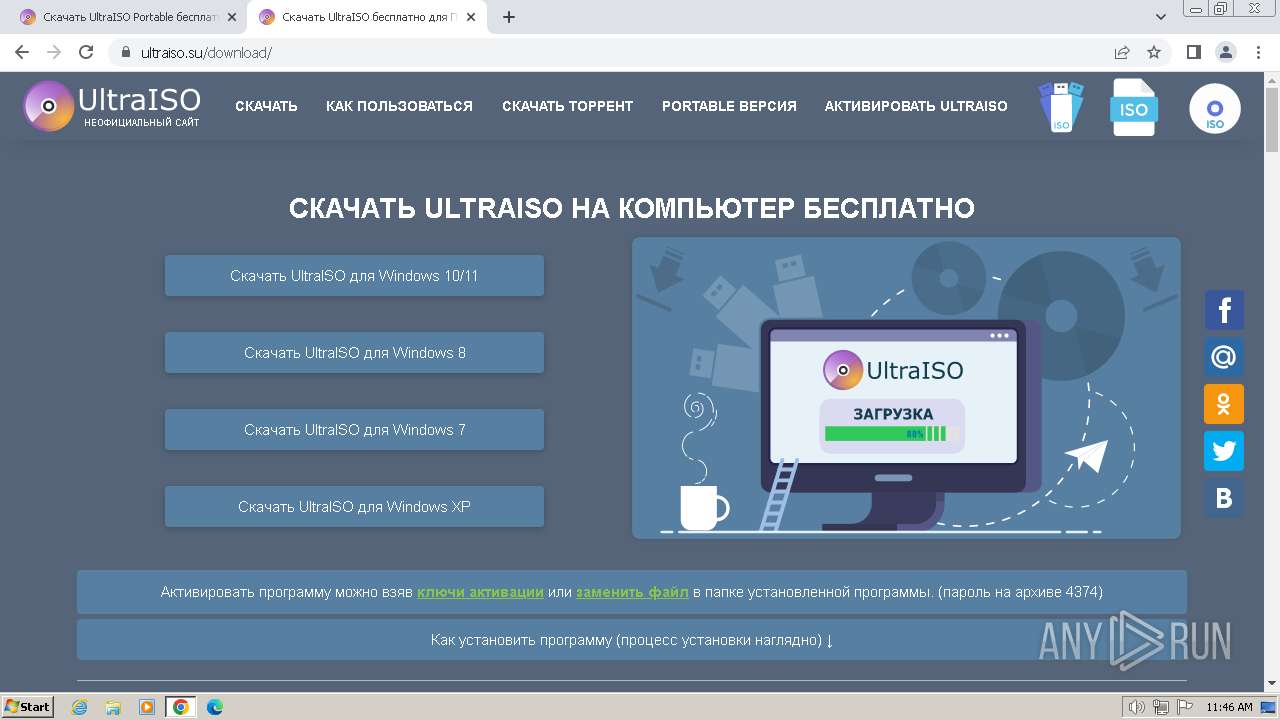Open the round ISO disc icon
This screenshot has height=720, width=1280.
pos(1215,109)
